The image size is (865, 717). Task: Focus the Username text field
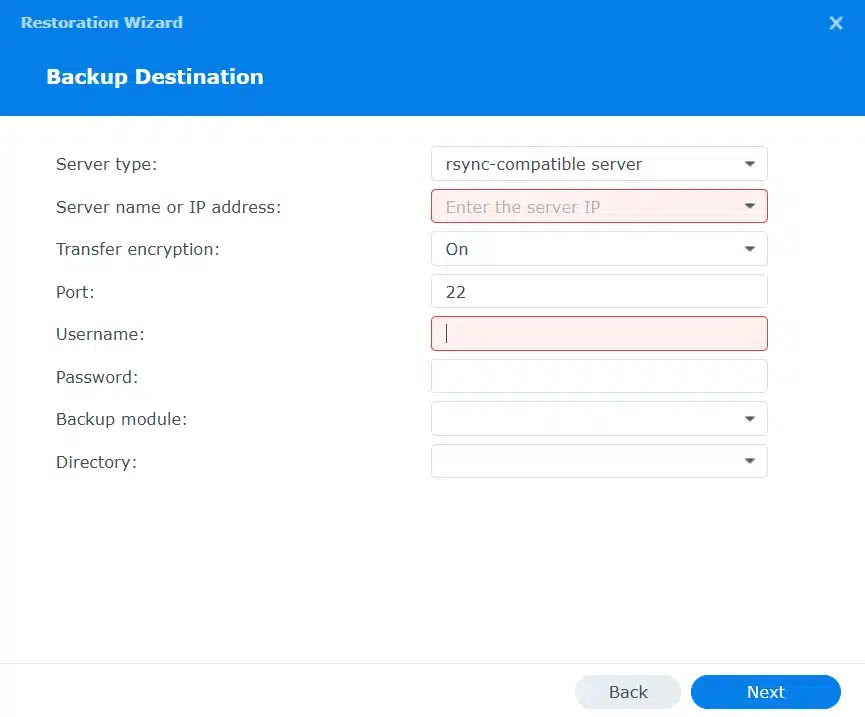tap(598, 334)
